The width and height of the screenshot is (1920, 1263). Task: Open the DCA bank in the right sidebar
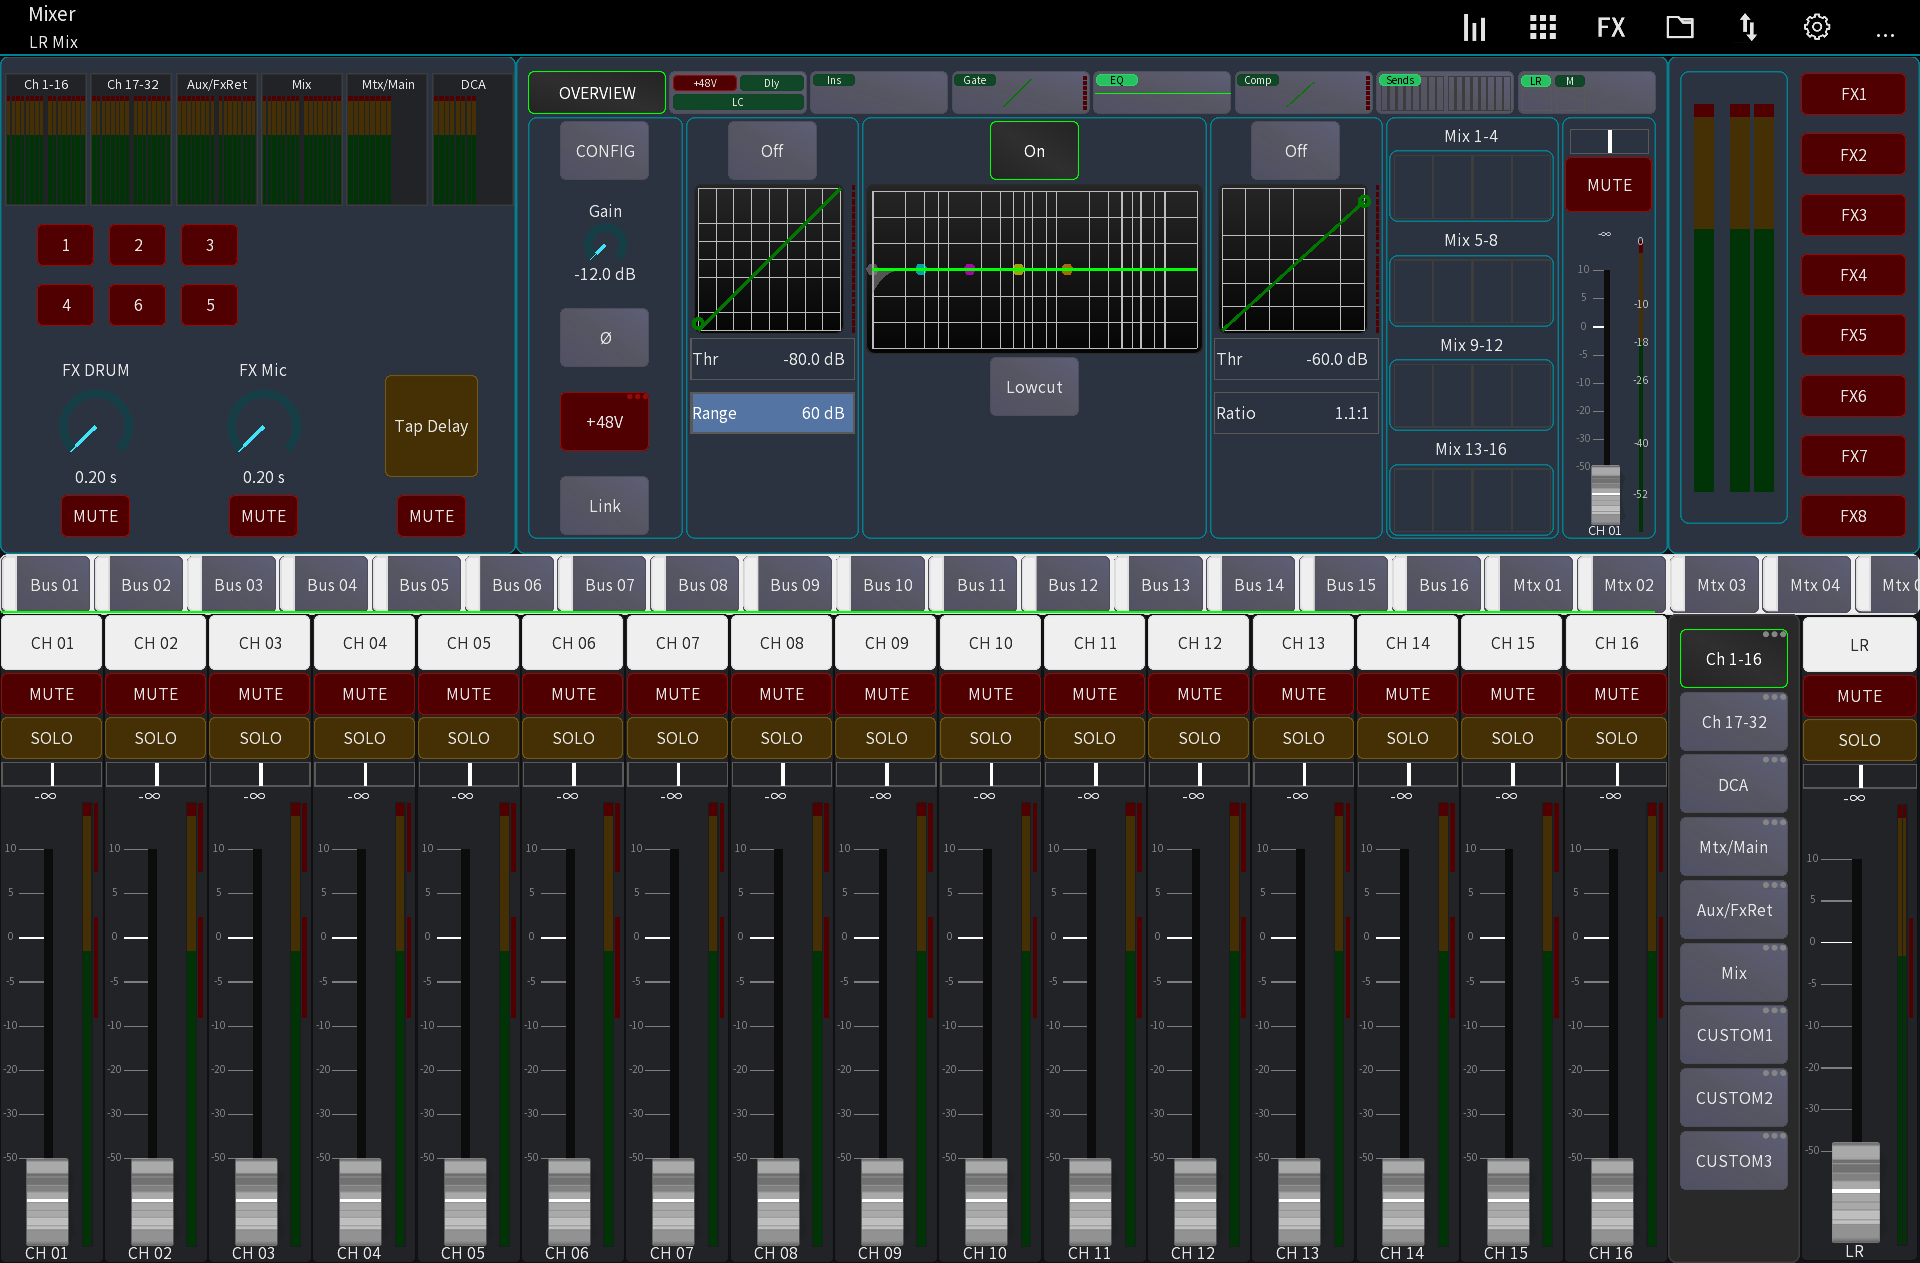(x=1733, y=784)
